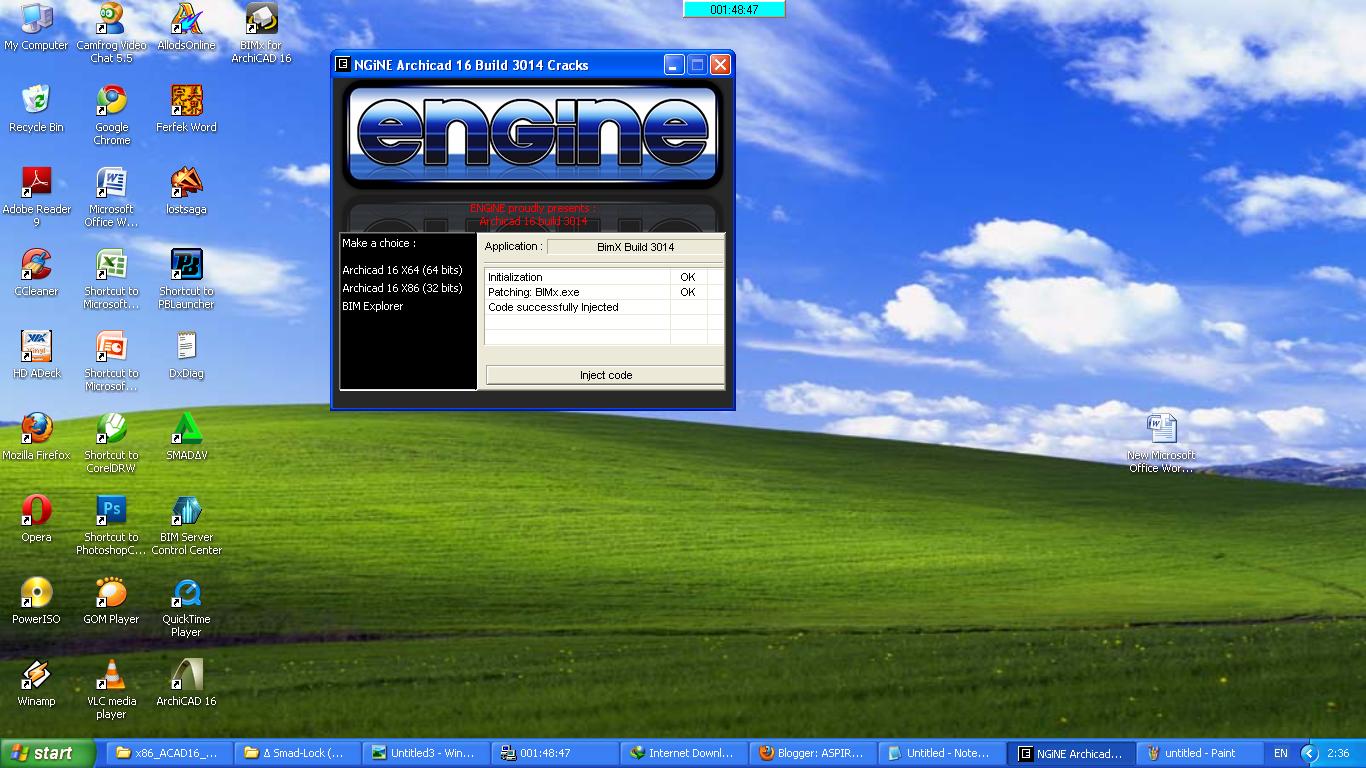Open SMADAV desktop icon
Image resolution: width=1366 pixels, height=768 pixels.
tap(186, 437)
